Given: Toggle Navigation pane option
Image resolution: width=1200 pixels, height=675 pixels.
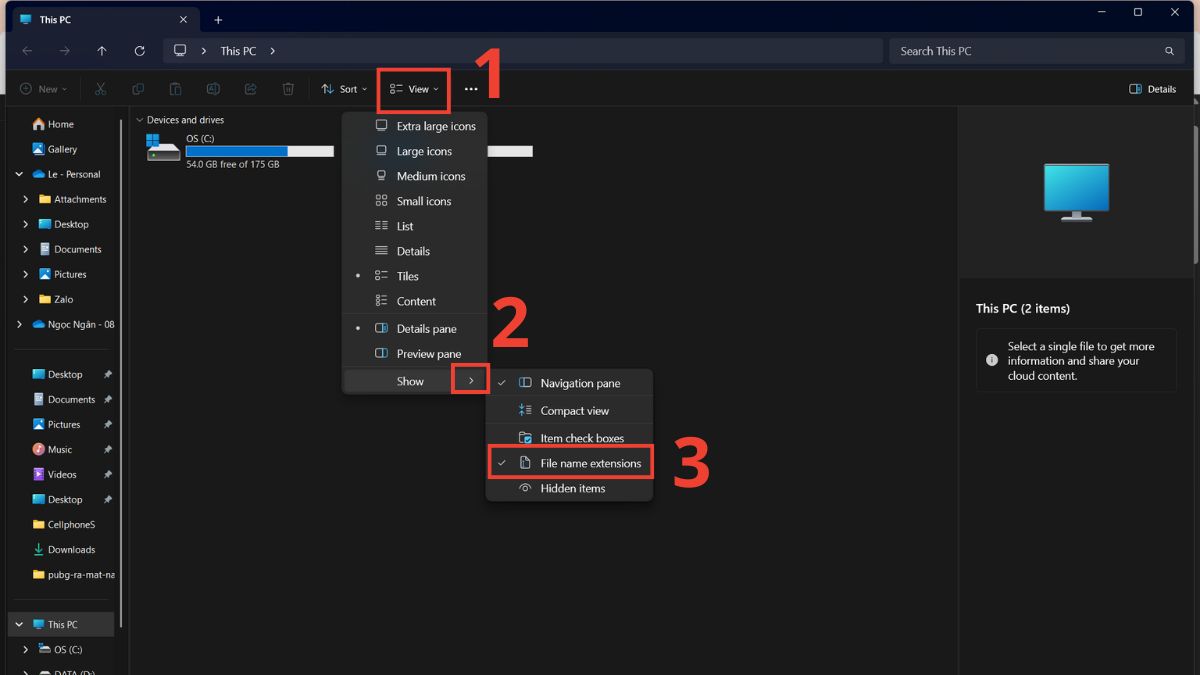Looking at the screenshot, I should click(x=569, y=383).
